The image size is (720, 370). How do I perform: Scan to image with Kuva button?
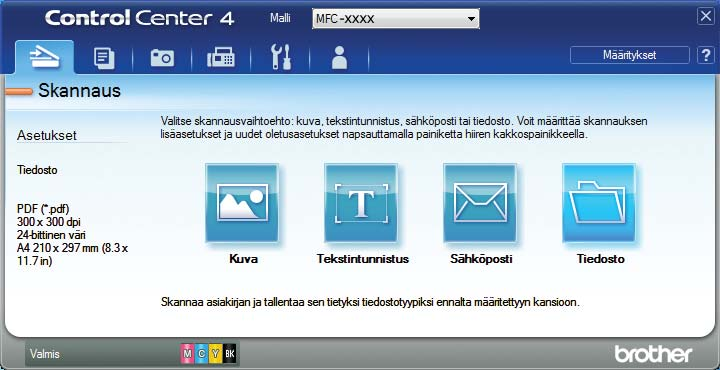tap(242, 203)
